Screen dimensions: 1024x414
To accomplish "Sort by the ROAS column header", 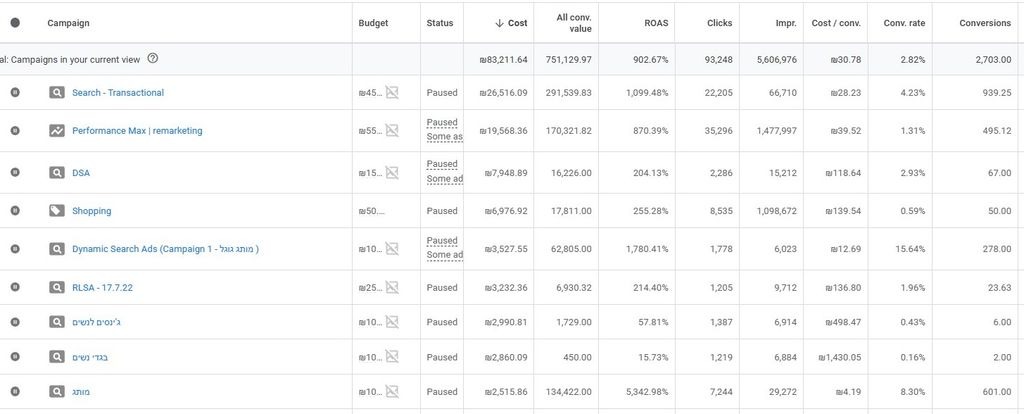I will click(x=656, y=23).
